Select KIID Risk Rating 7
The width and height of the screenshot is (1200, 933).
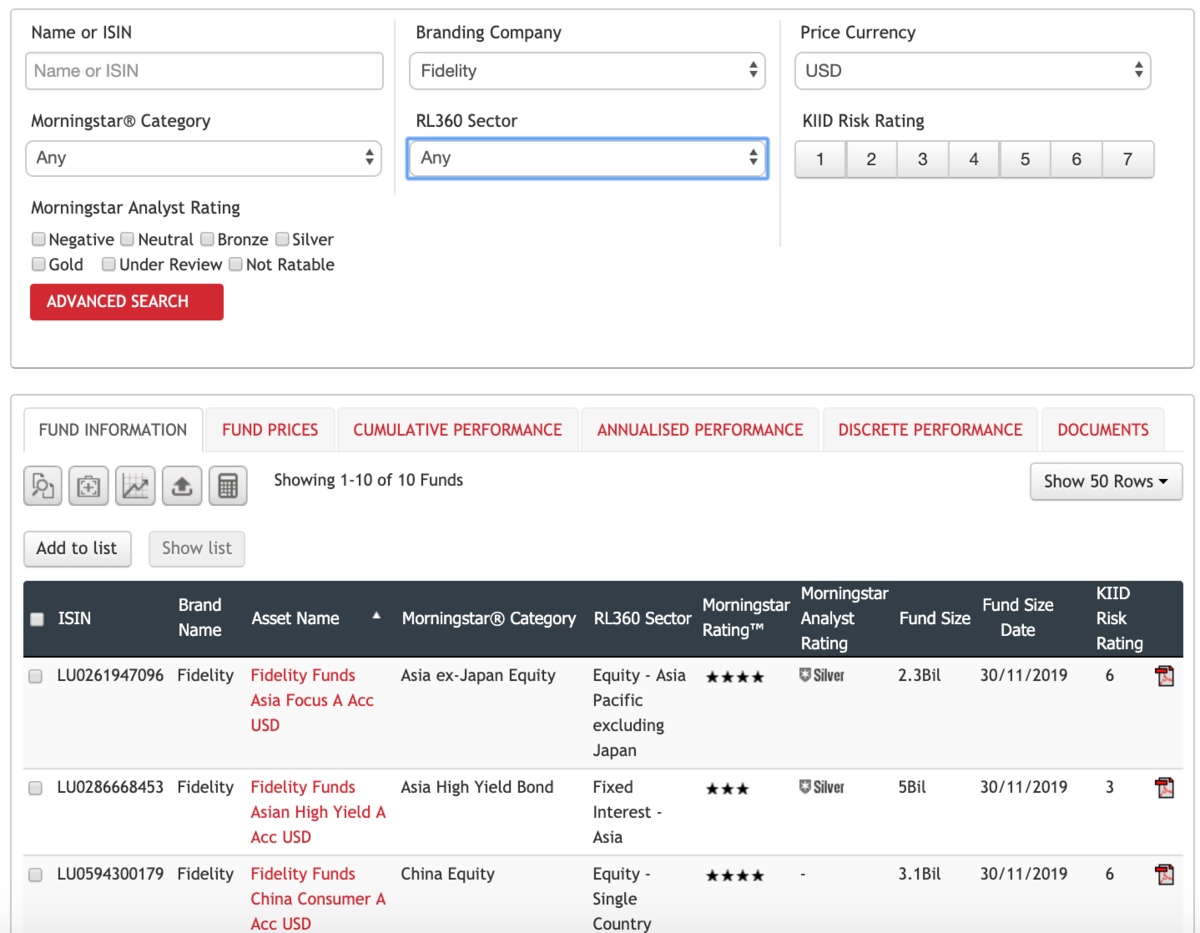(x=1128, y=159)
